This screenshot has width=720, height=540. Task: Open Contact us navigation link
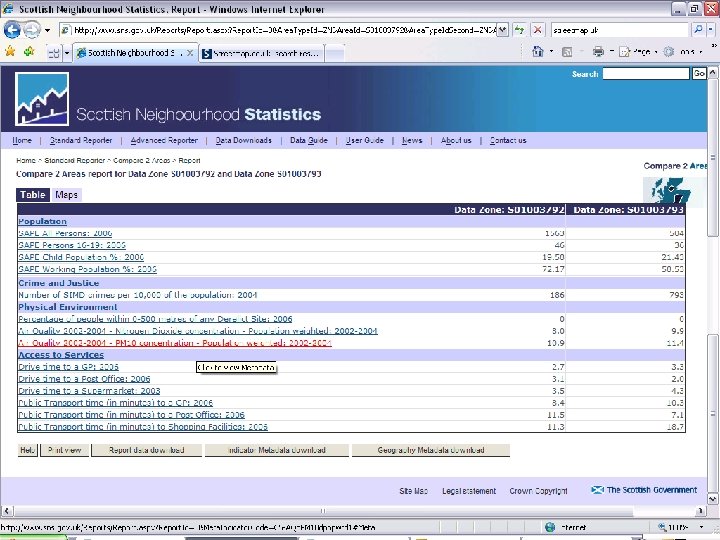point(508,141)
